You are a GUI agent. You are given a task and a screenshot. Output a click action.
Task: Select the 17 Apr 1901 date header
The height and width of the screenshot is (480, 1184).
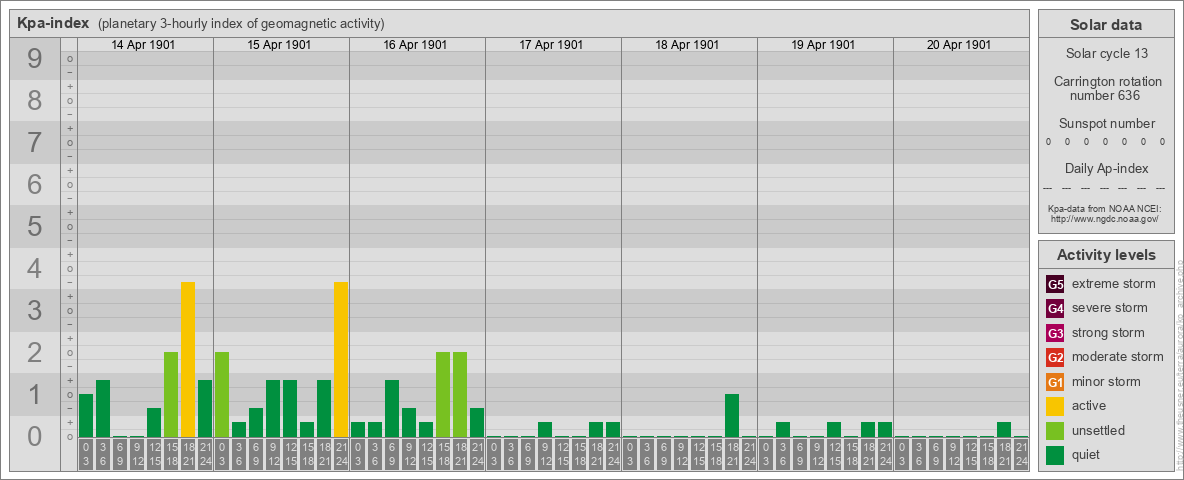(x=551, y=45)
